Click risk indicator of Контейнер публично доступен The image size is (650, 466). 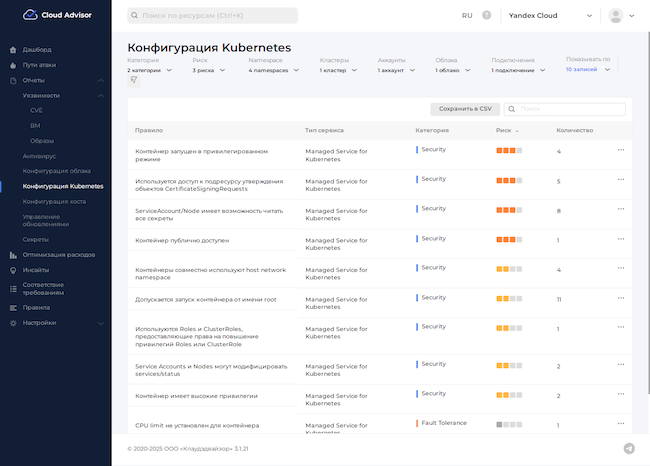pyautogui.click(x=509, y=239)
